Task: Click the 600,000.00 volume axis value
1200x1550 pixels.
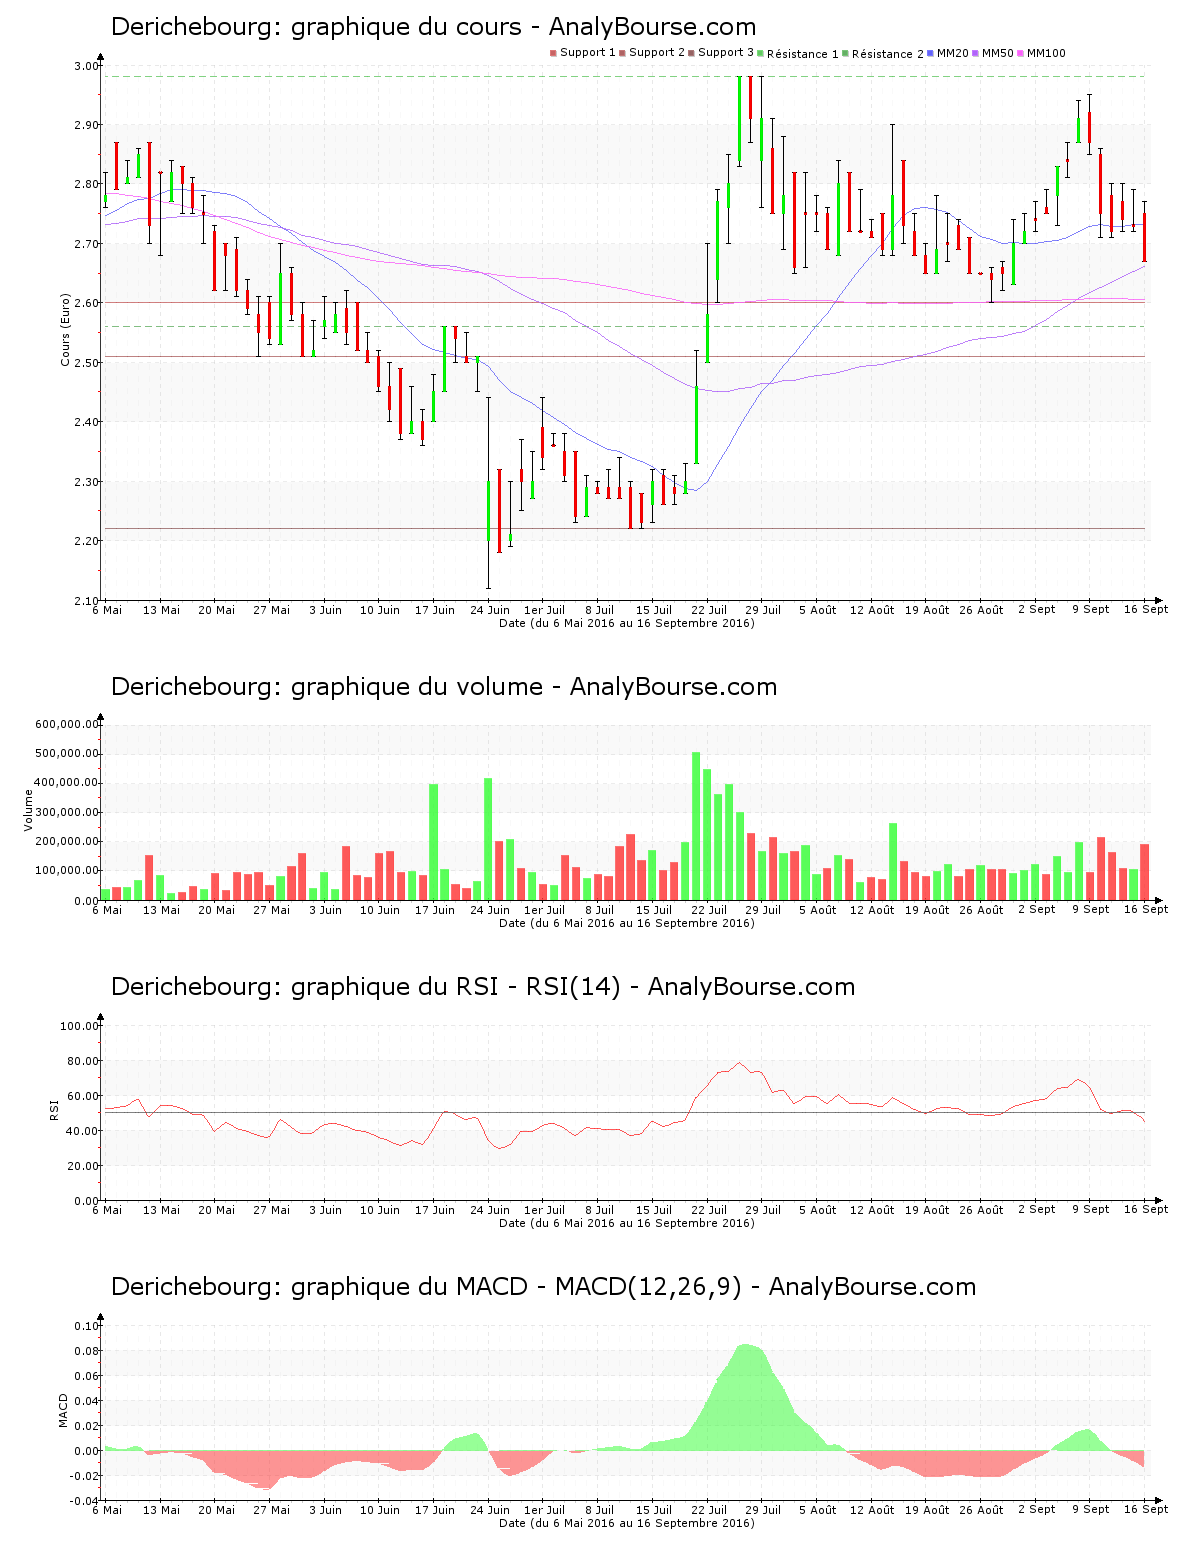Action: click(x=67, y=724)
